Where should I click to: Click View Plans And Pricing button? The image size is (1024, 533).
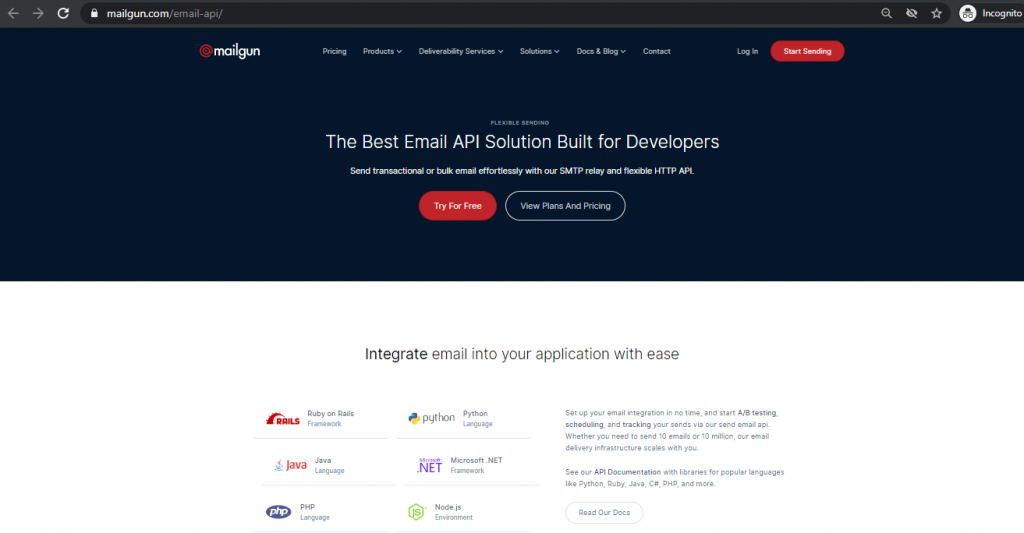tap(565, 206)
